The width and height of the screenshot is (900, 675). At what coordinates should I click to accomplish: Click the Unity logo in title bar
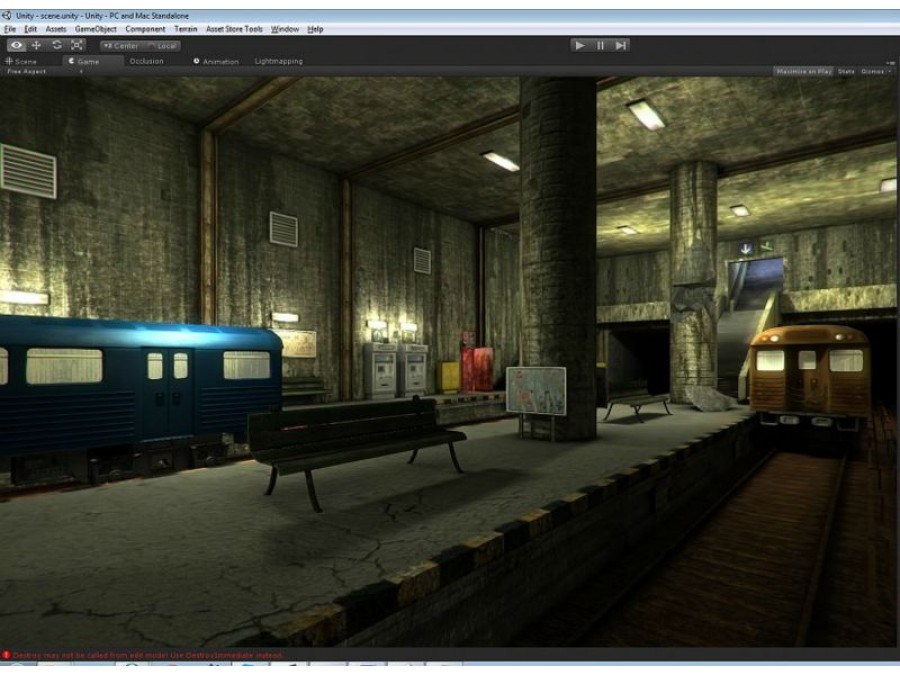click(6, 15)
